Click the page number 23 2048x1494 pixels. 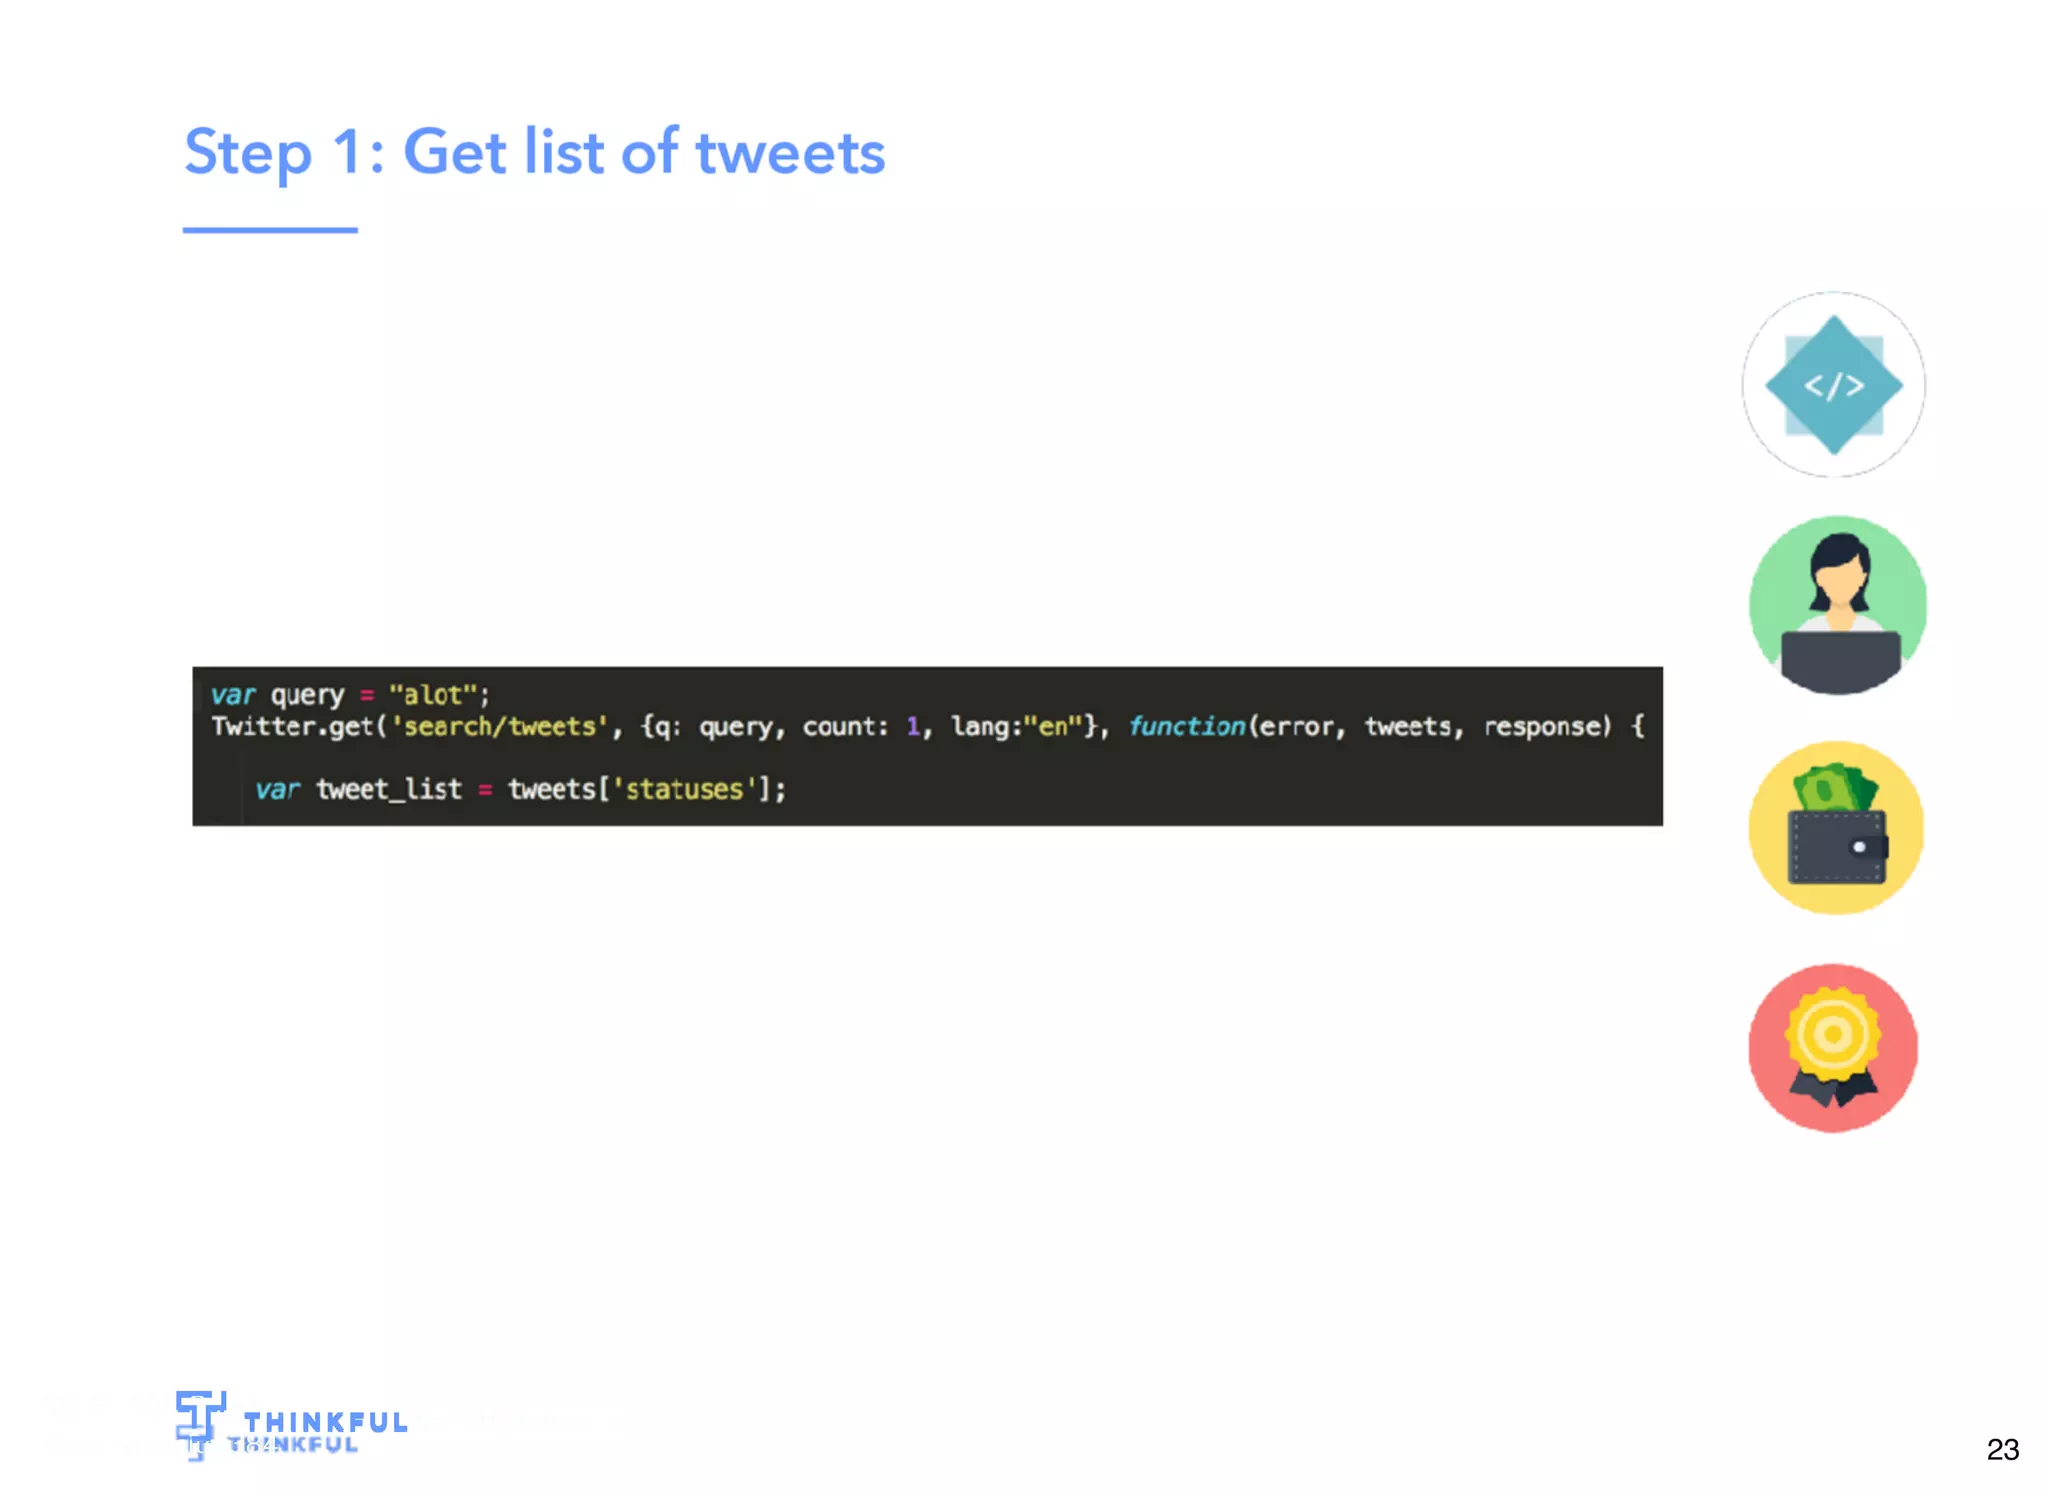(2002, 1449)
